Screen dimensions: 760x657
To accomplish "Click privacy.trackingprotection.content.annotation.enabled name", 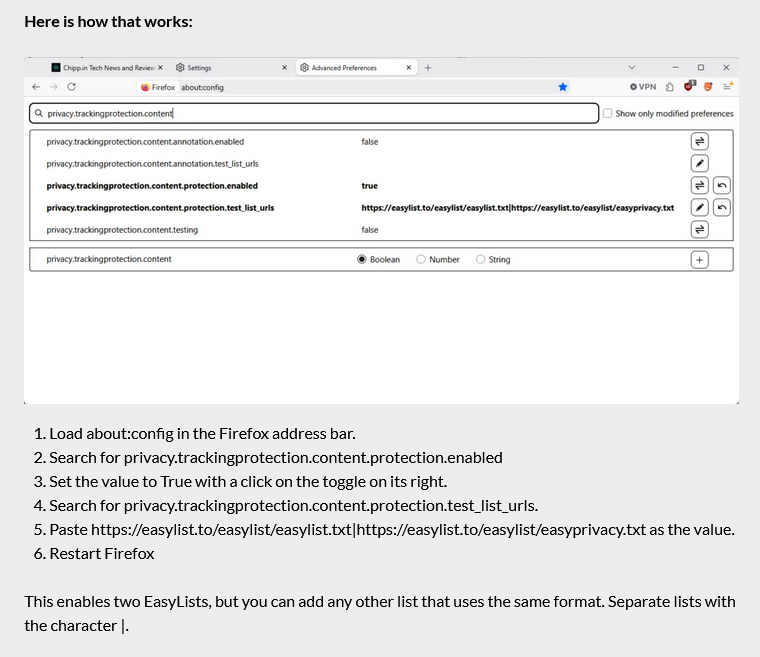I will [145, 142].
